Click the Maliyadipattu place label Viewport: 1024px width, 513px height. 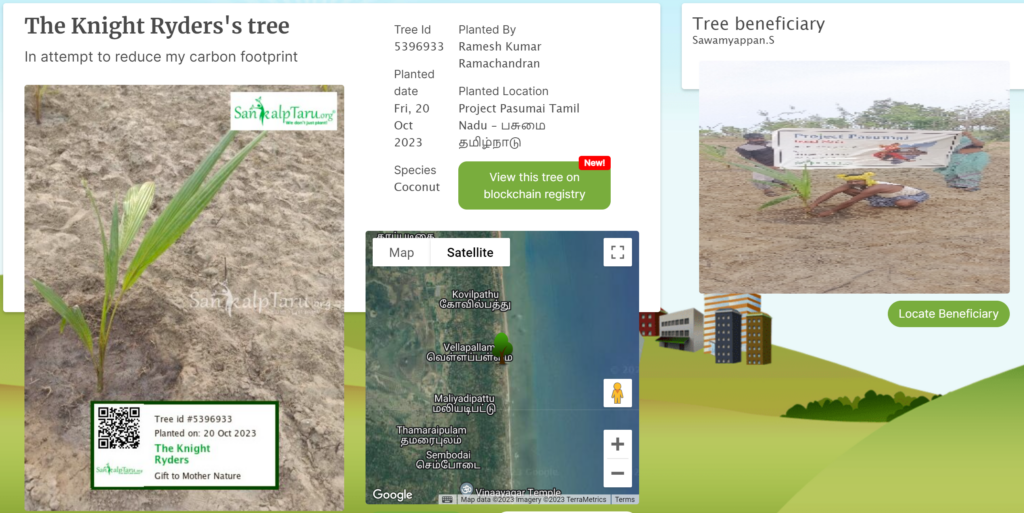464,403
